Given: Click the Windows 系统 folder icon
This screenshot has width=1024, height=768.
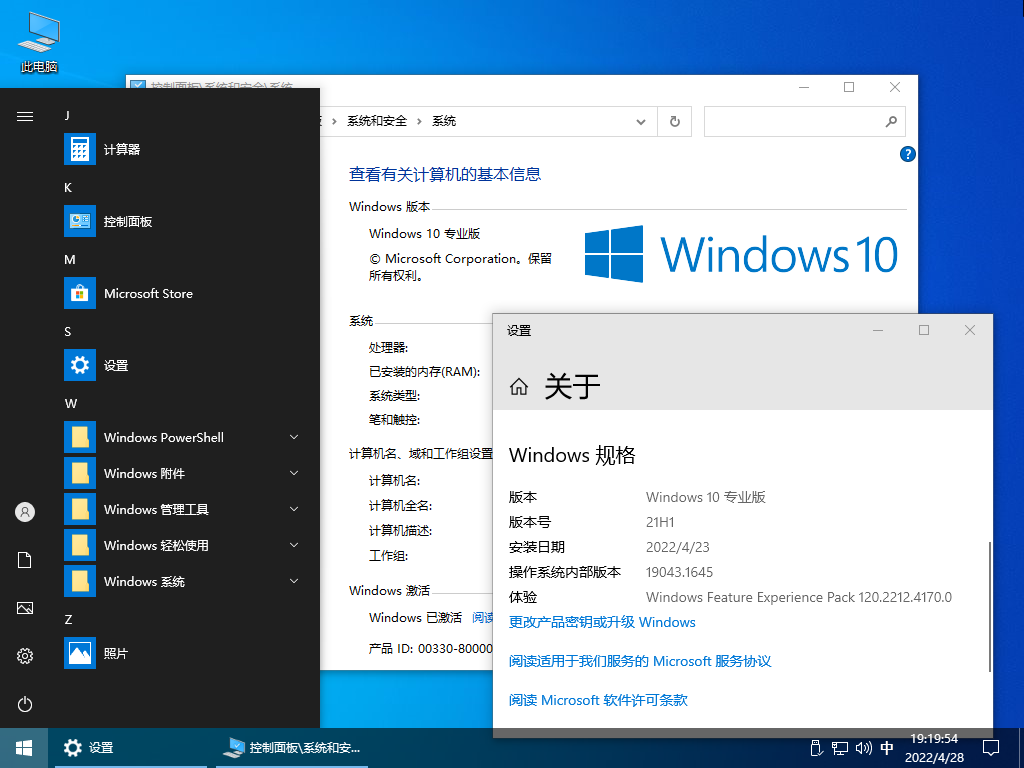Looking at the screenshot, I should [80, 581].
